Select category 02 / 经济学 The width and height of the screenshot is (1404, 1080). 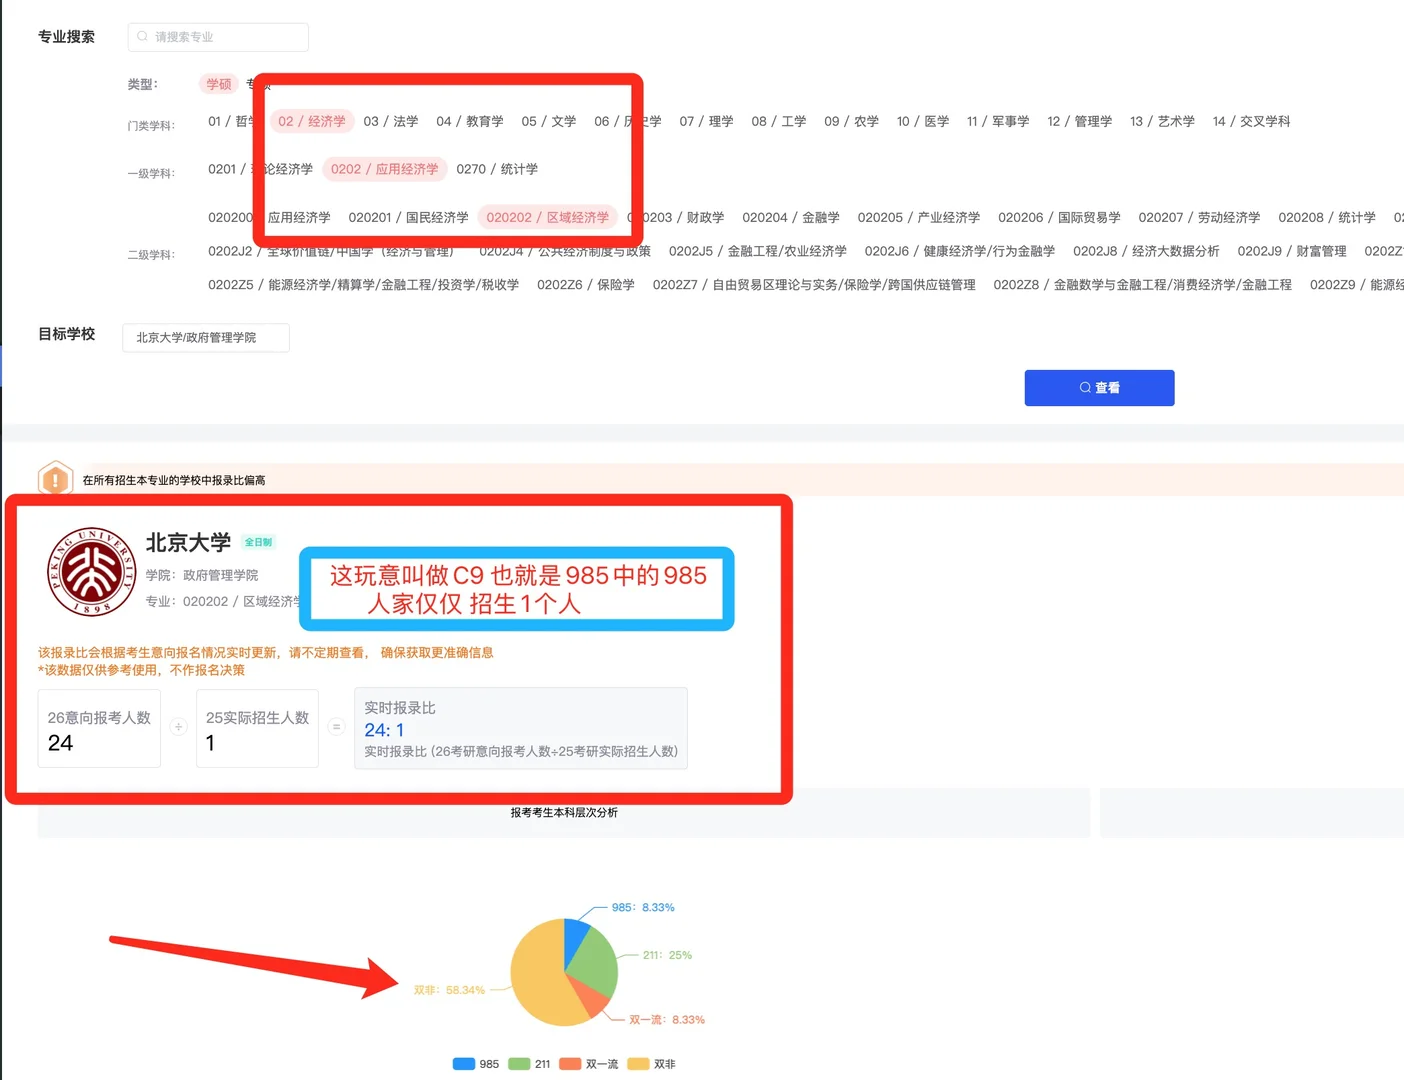click(312, 121)
